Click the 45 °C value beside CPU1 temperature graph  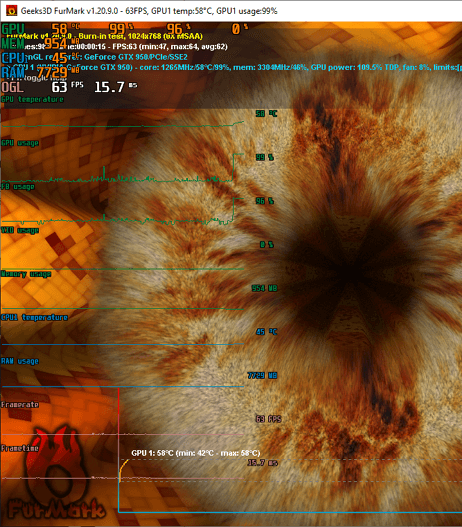pos(266,332)
